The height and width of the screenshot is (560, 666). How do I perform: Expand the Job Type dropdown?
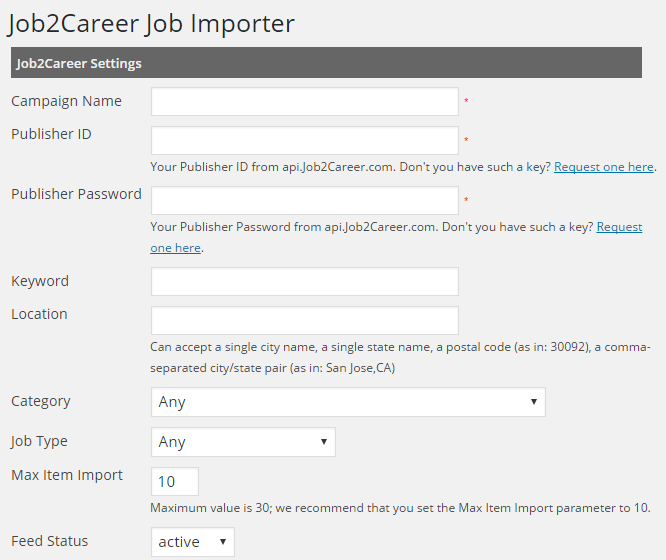coord(243,442)
